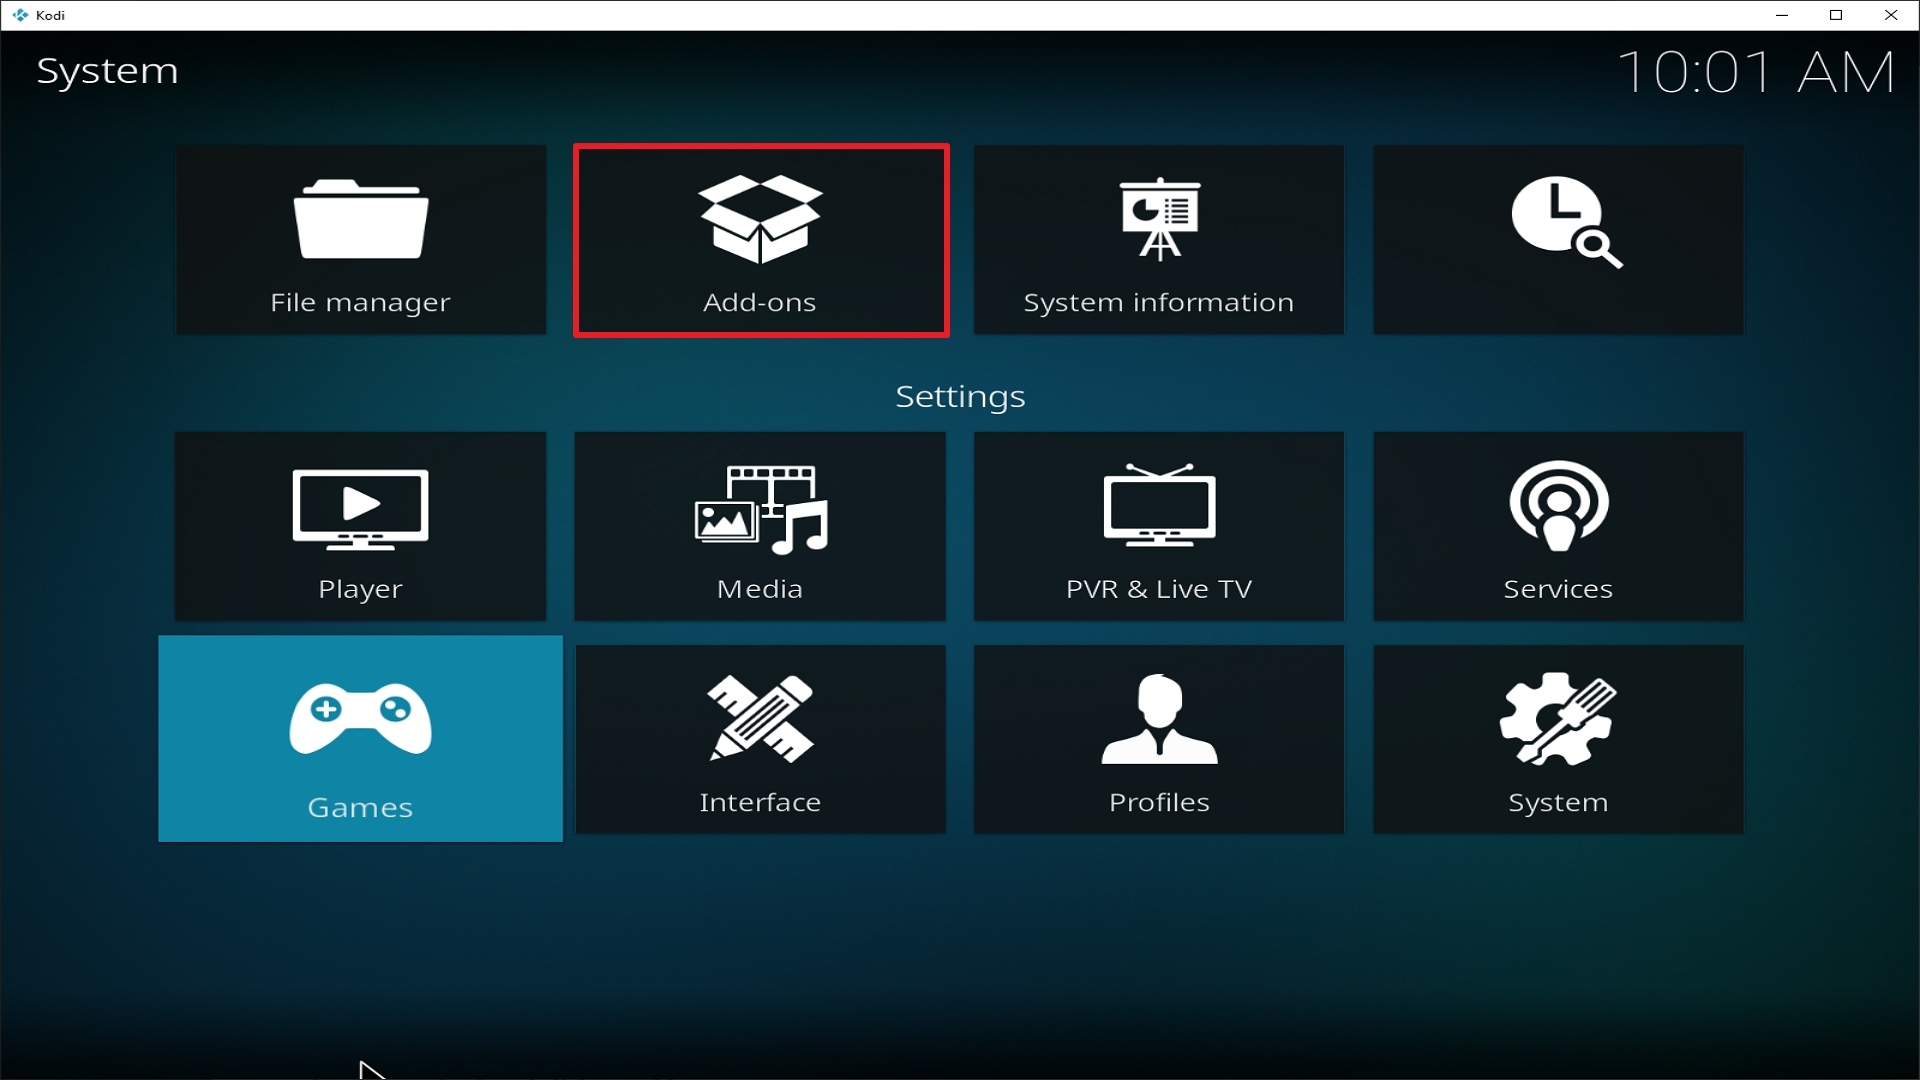The image size is (1920, 1080).
Task: Open the Event log clock-magnifier icon
Action: 1566,222
